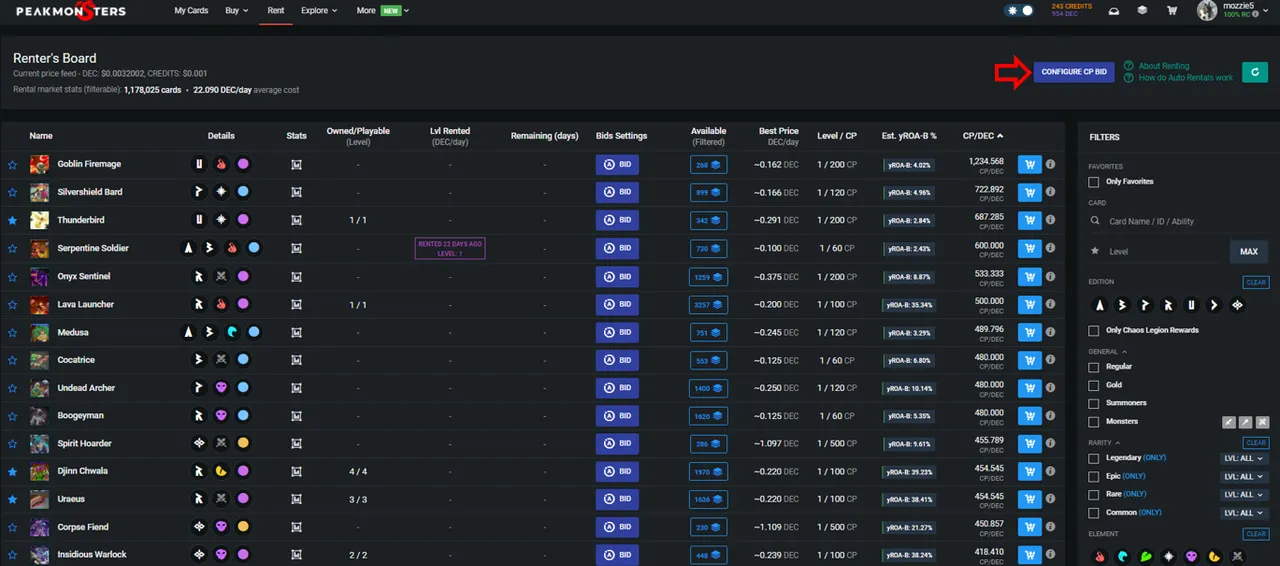Image resolution: width=1280 pixels, height=566 pixels.
Task: Open available 268 listings for Goblin Firemage
Action: coord(708,165)
